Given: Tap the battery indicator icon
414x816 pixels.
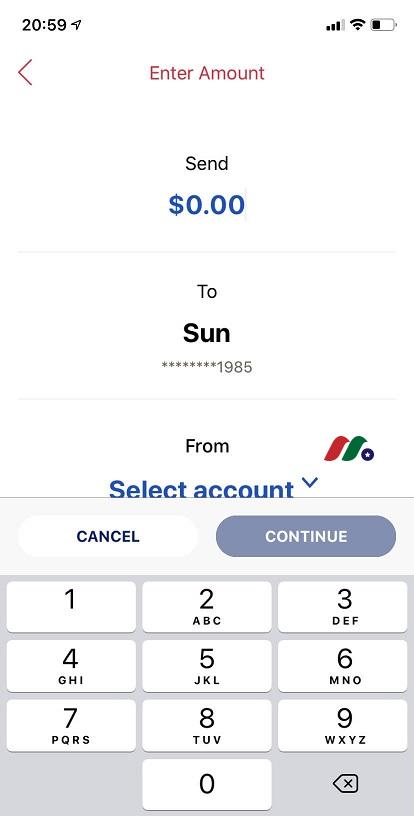Looking at the screenshot, I should pos(384,24).
